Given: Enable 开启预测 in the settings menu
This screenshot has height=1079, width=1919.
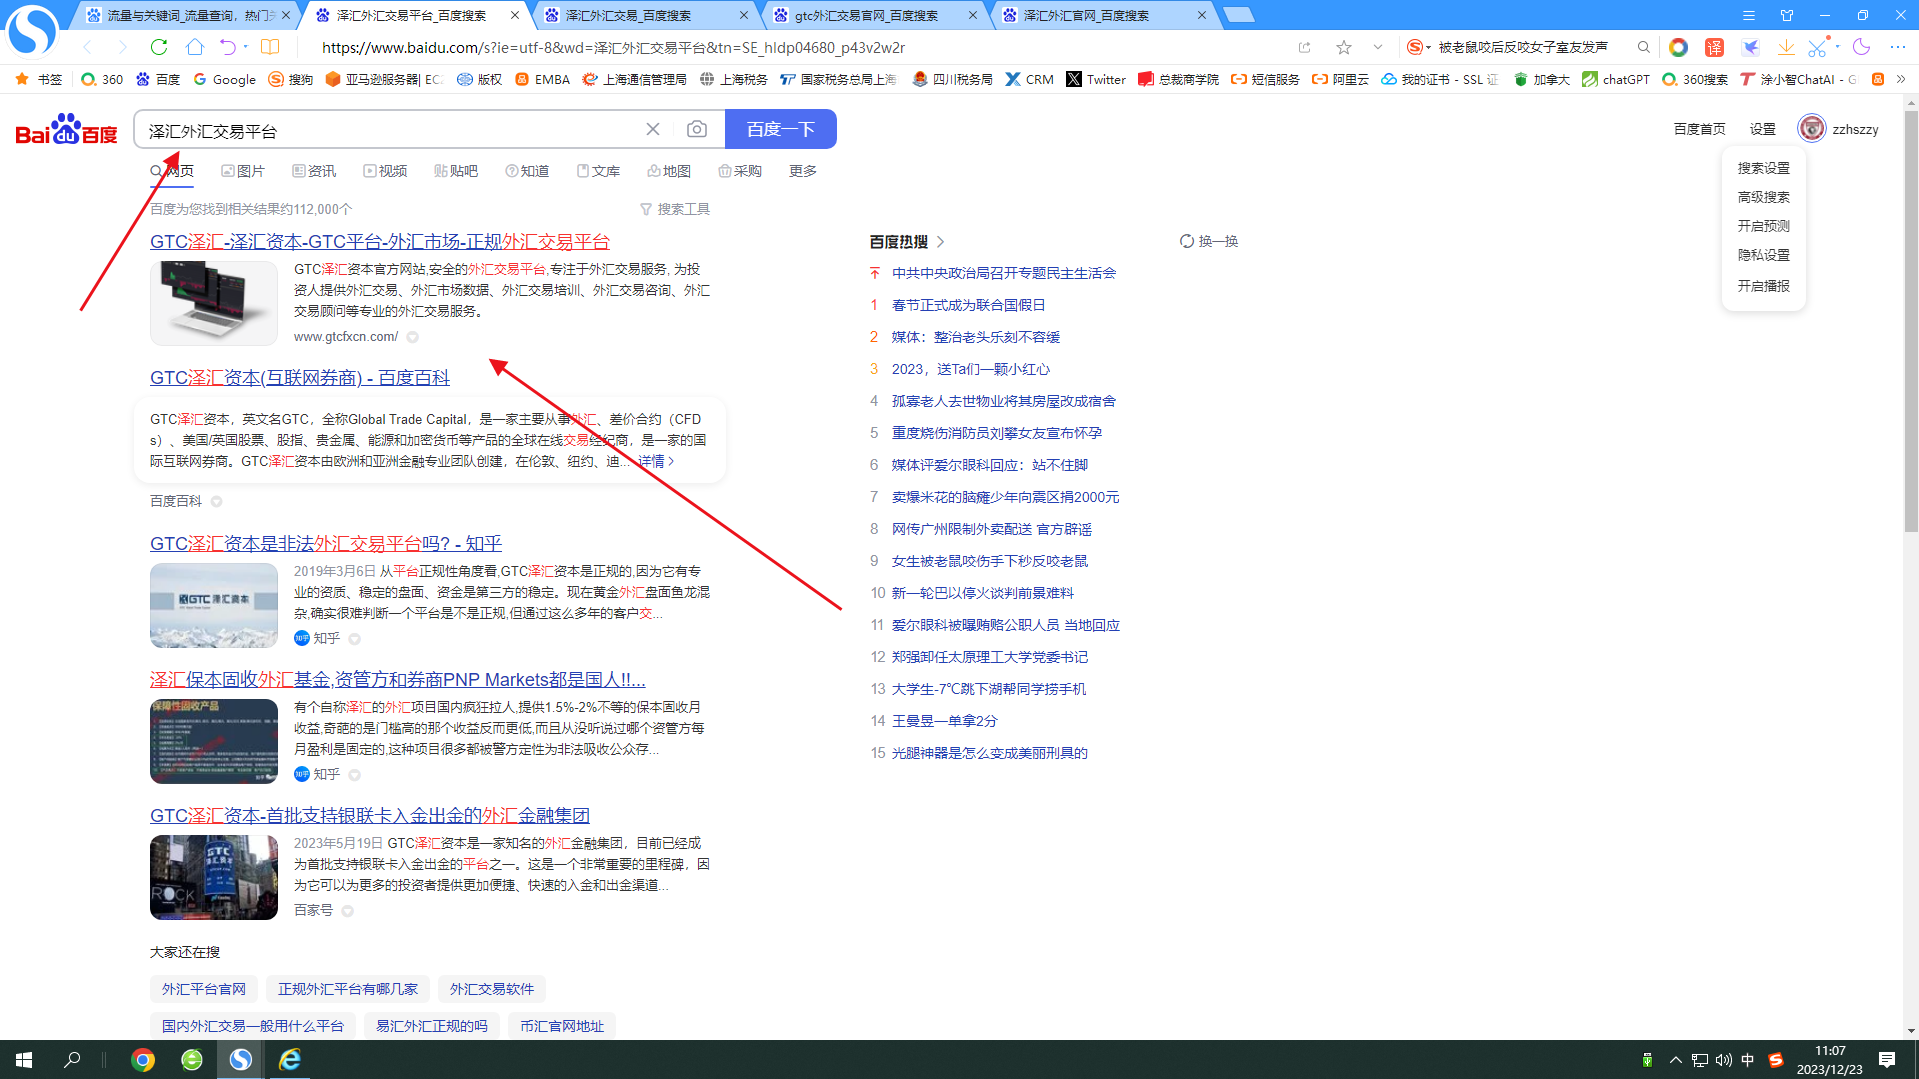Looking at the screenshot, I should [x=1762, y=226].
